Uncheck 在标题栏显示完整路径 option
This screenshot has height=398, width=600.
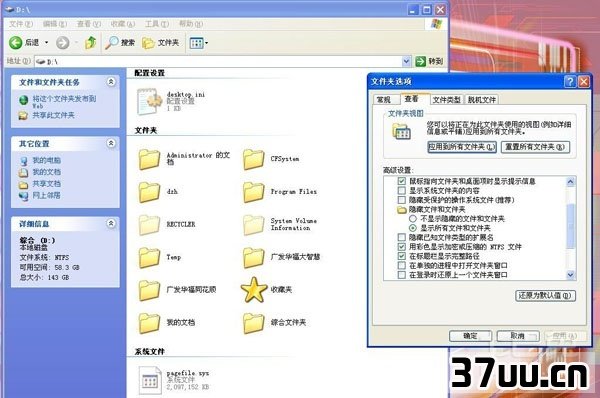coord(401,256)
